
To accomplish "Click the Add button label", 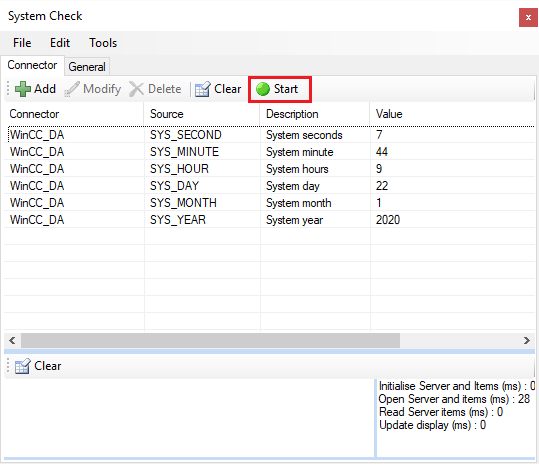I will click(x=45, y=89).
